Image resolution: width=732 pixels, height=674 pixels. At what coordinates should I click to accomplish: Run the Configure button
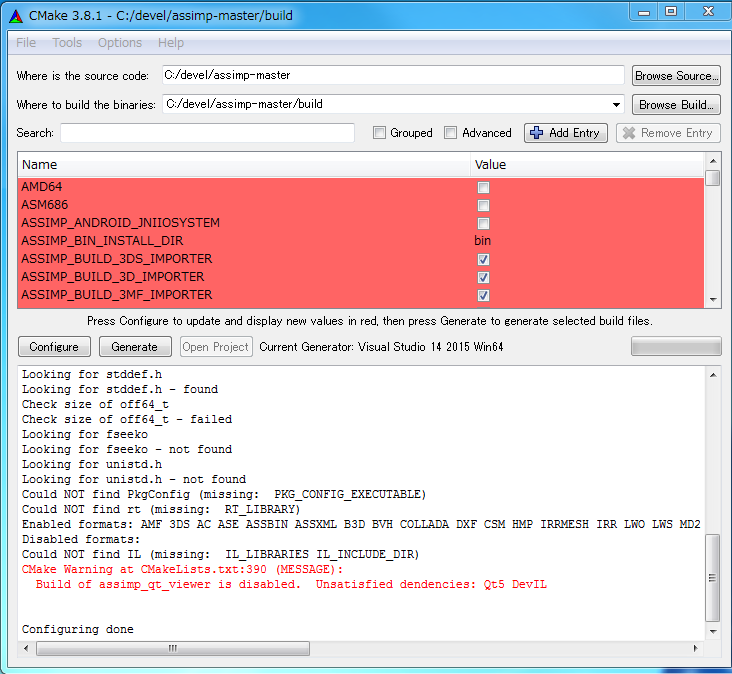coord(54,347)
